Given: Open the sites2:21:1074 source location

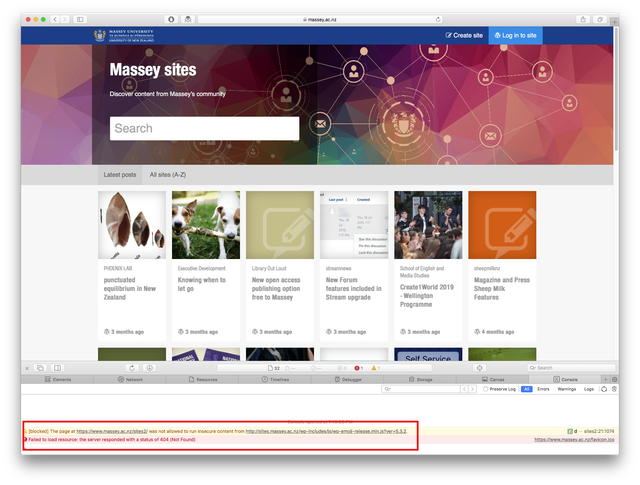Looking at the screenshot, I should click(599, 431).
